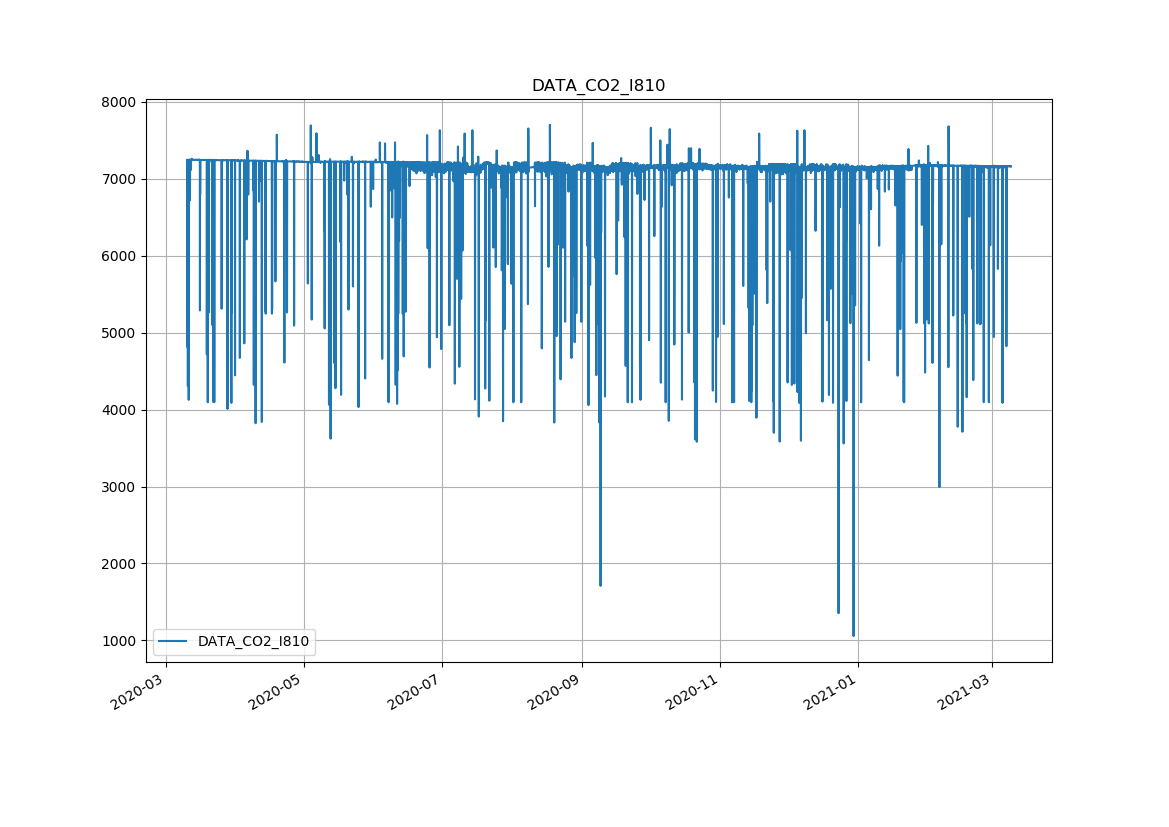
Task: Click the lowest spike bottom near 1000
Action: click(853, 634)
